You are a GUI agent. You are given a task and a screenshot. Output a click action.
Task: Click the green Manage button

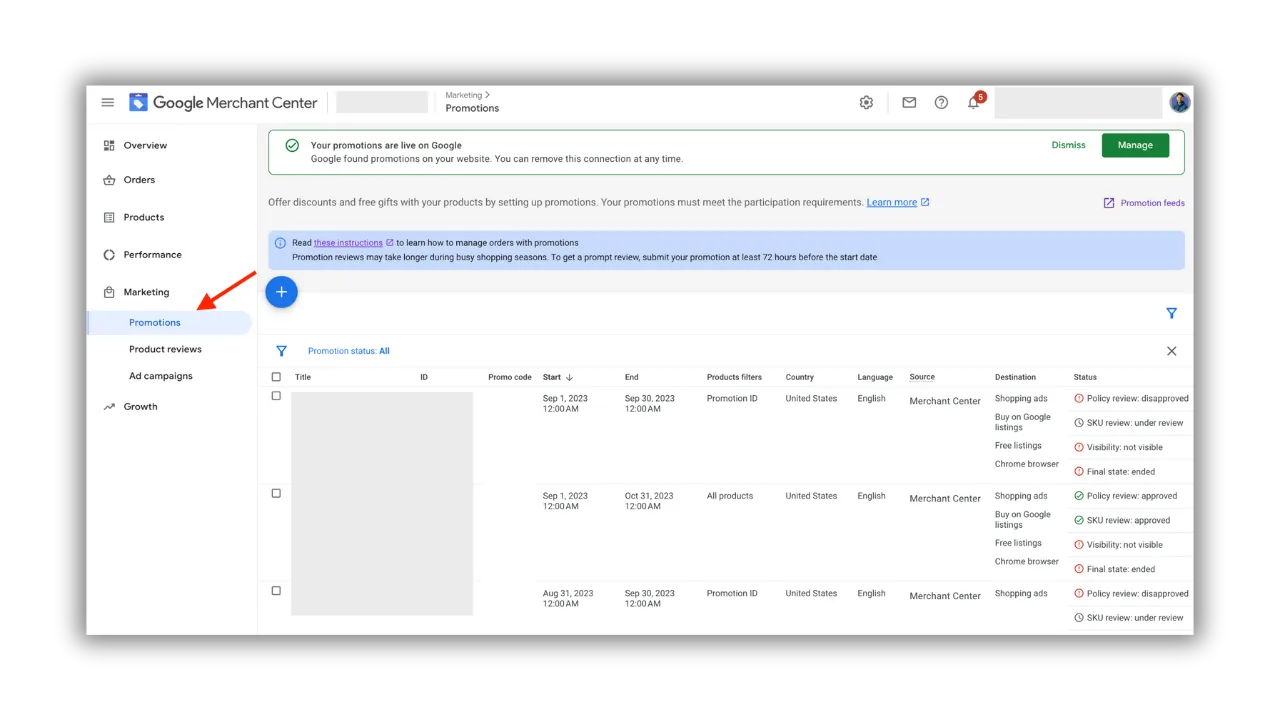pos(1135,145)
